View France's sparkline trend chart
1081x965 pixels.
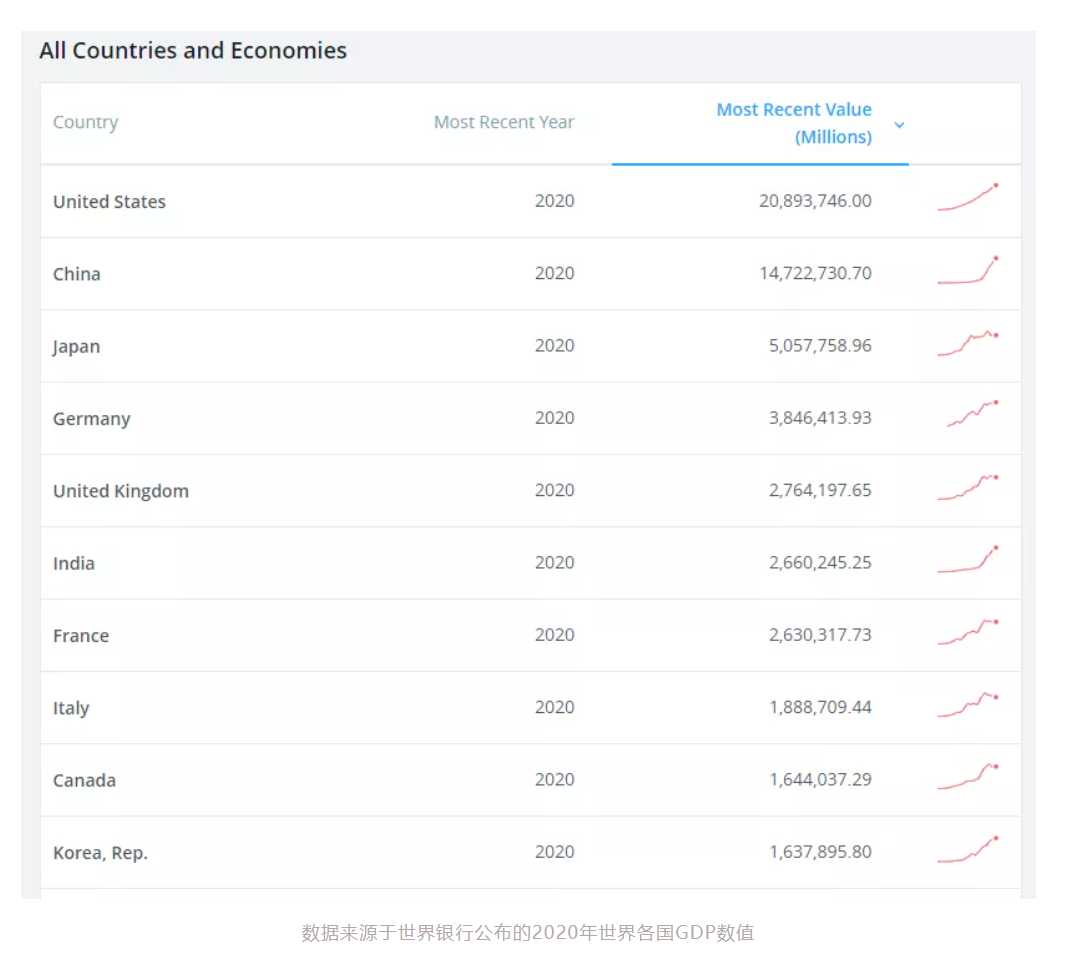click(967, 632)
